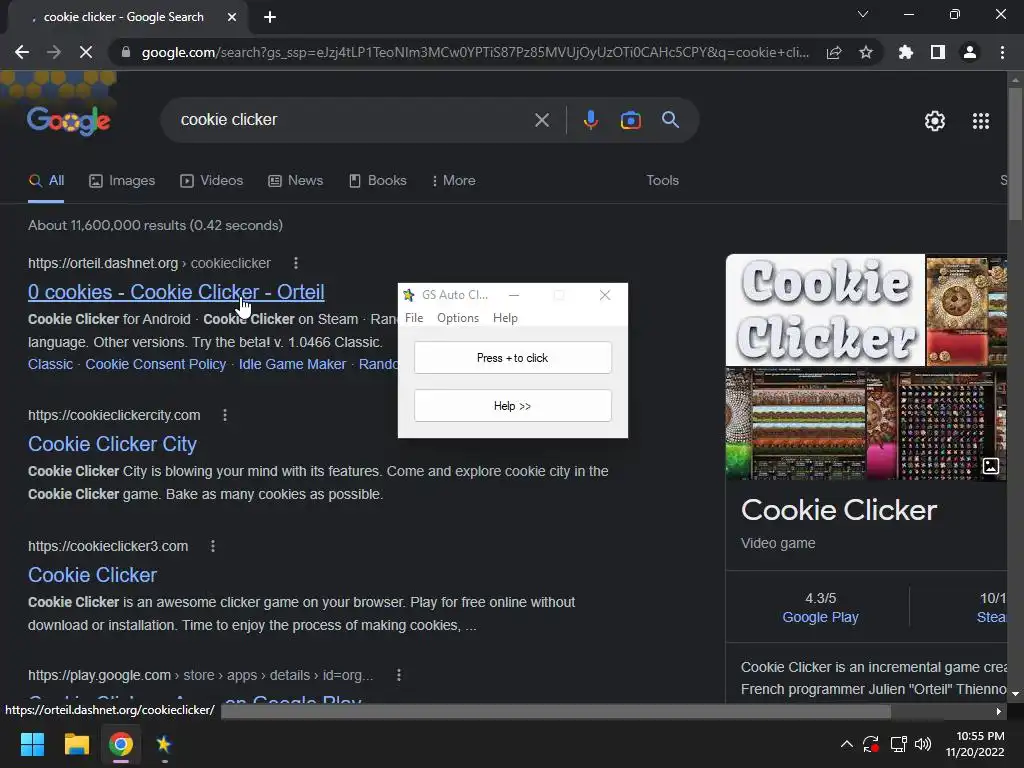Click Chrome icon in the taskbar
The height and width of the screenshot is (768, 1024).
pos(121,744)
